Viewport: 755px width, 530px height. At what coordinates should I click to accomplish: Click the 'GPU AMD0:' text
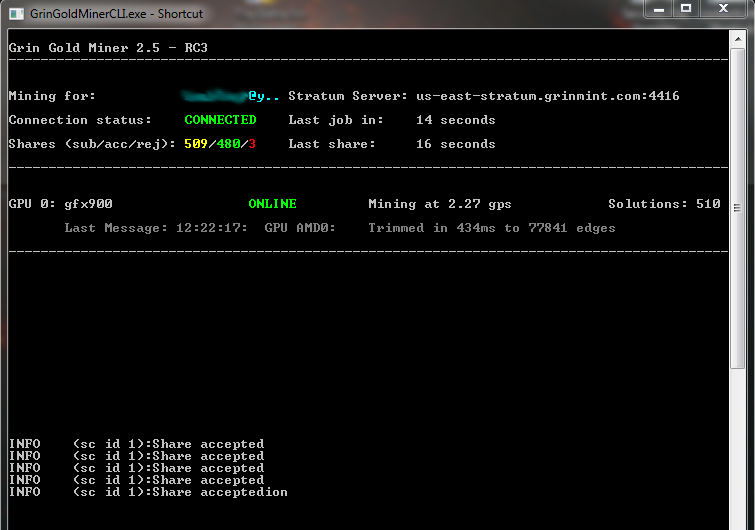(300, 228)
